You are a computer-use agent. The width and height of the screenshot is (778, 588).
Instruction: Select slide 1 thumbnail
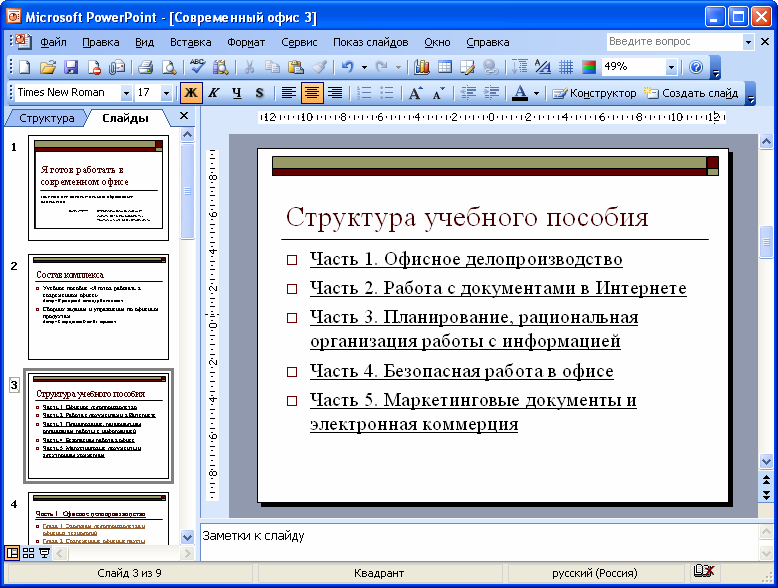(98, 188)
